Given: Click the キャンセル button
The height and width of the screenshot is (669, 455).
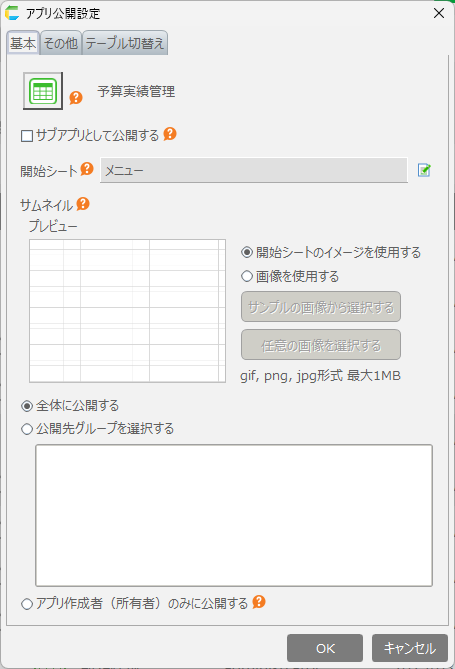Looking at the screenshot, I should (410, 648).
